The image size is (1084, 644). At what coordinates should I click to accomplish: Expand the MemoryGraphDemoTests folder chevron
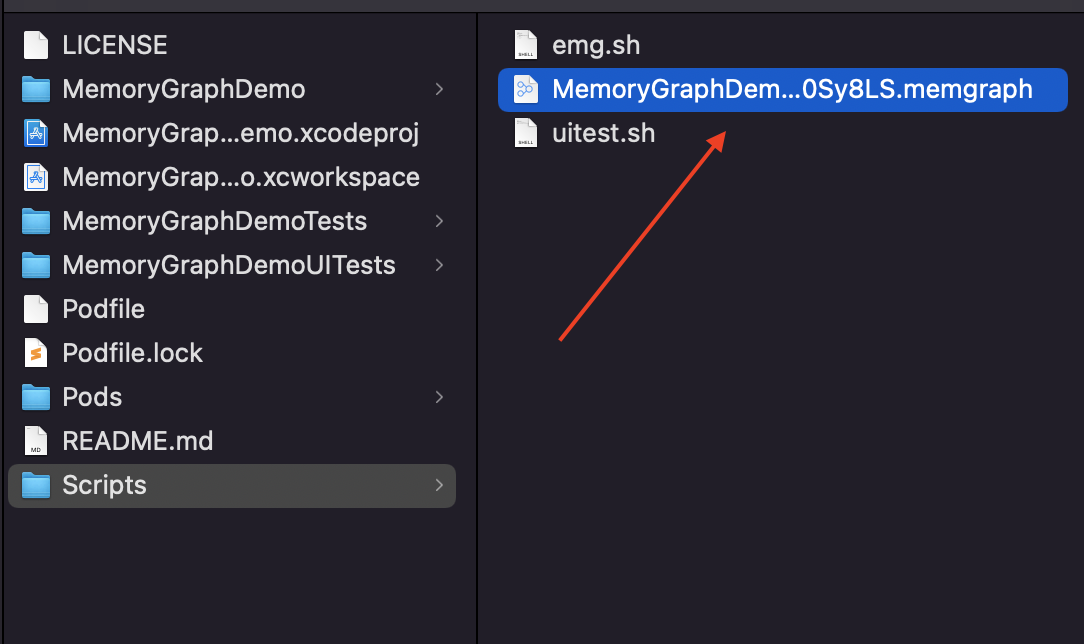pos(439,221)
